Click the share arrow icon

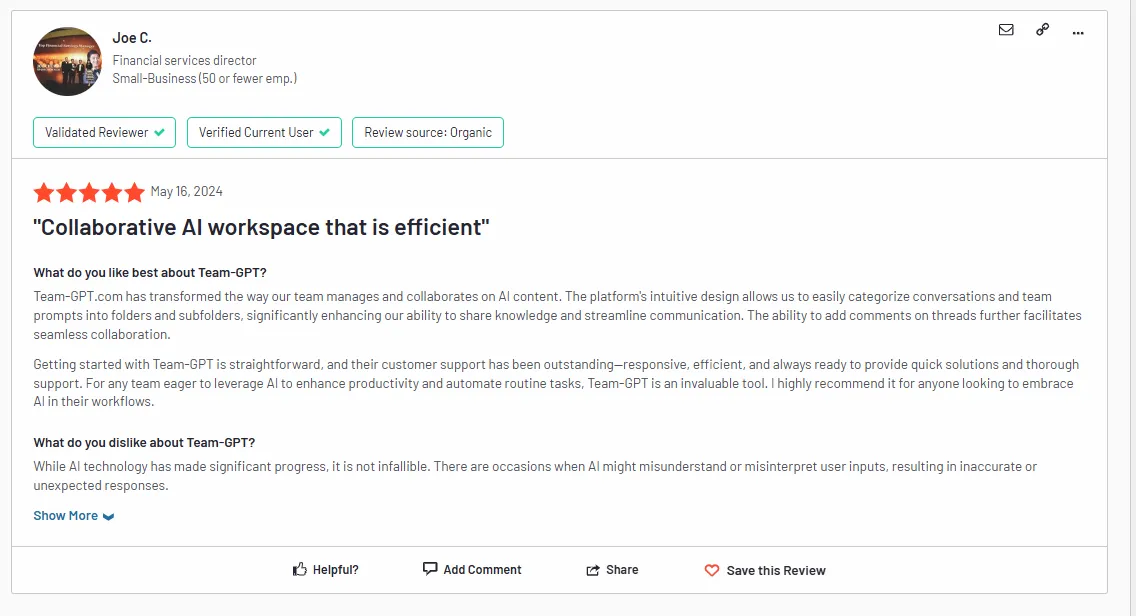click(x=593, y=570)
